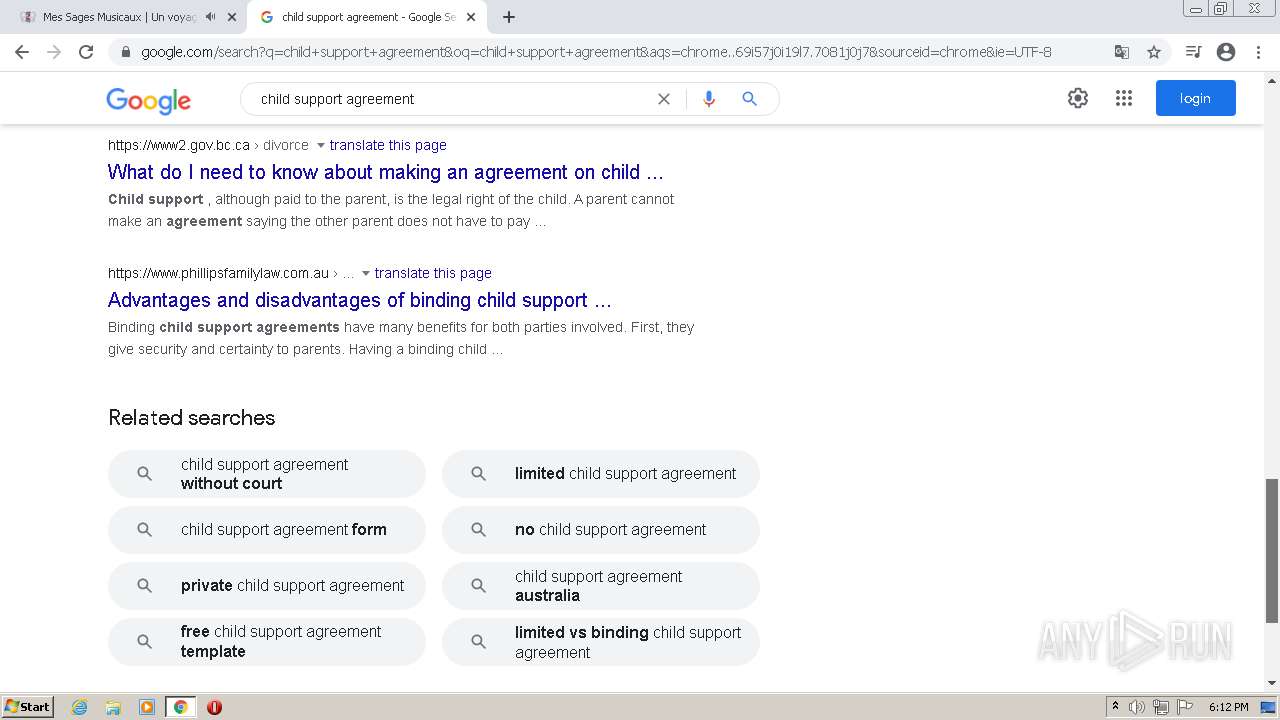1280x720 pixels.
Task: Open 'Advantages and disadvantages of binding child support' result
Action: (x=360, y=300)
